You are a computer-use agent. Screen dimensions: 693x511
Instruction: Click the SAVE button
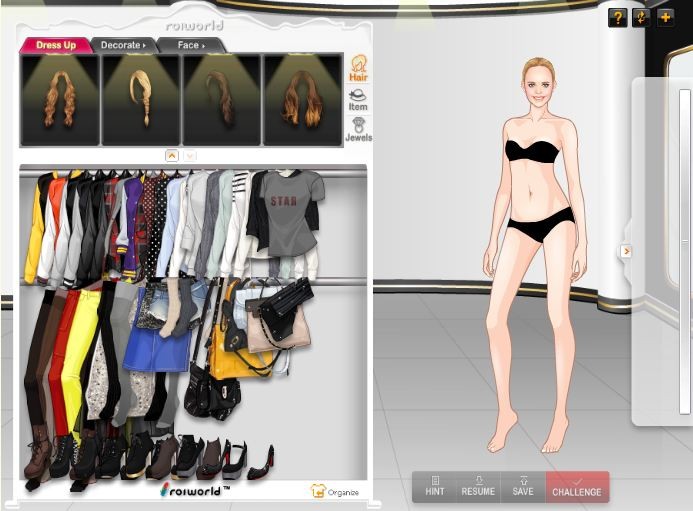pyautogui.click(x=523, y=487)
